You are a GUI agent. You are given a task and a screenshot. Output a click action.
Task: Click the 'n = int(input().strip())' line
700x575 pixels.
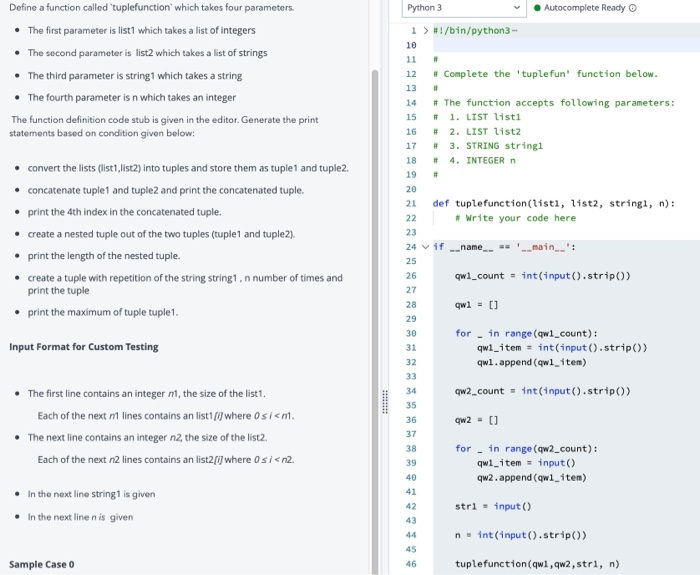(521, 535)
